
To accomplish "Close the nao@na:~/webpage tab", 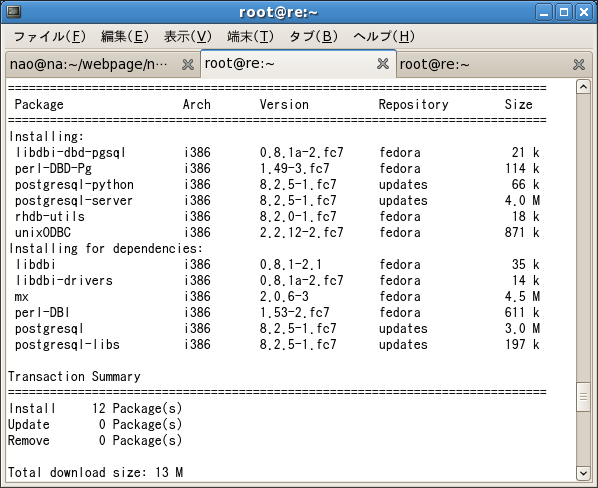I will point(188,64).
